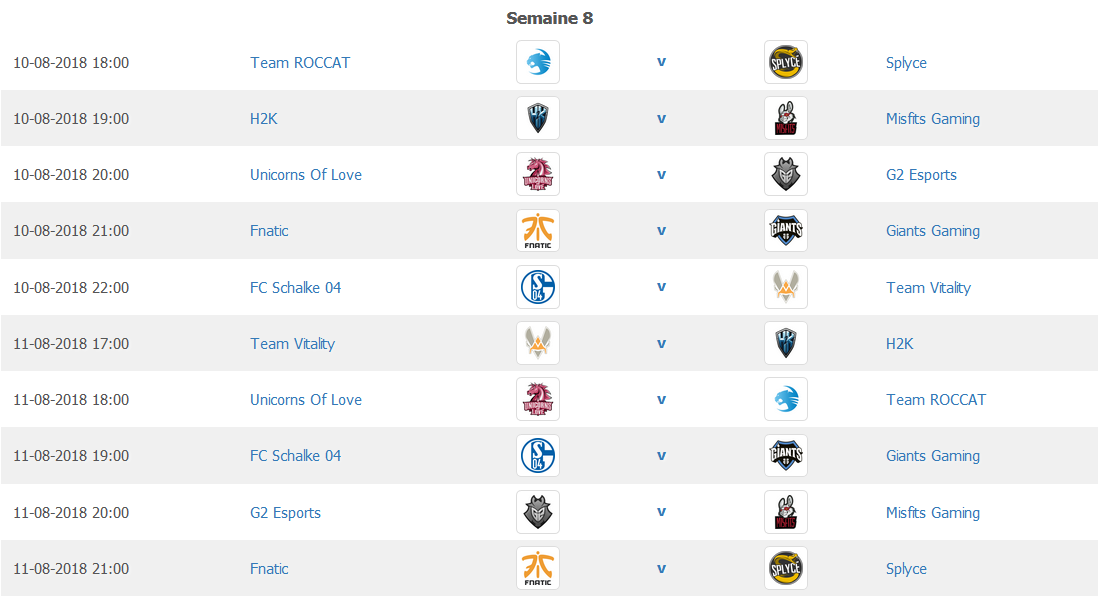The image size is (1098, 607).
Task: Open G2 Esports logo in 10-08 20:00 row
Action: click(786, 174)
